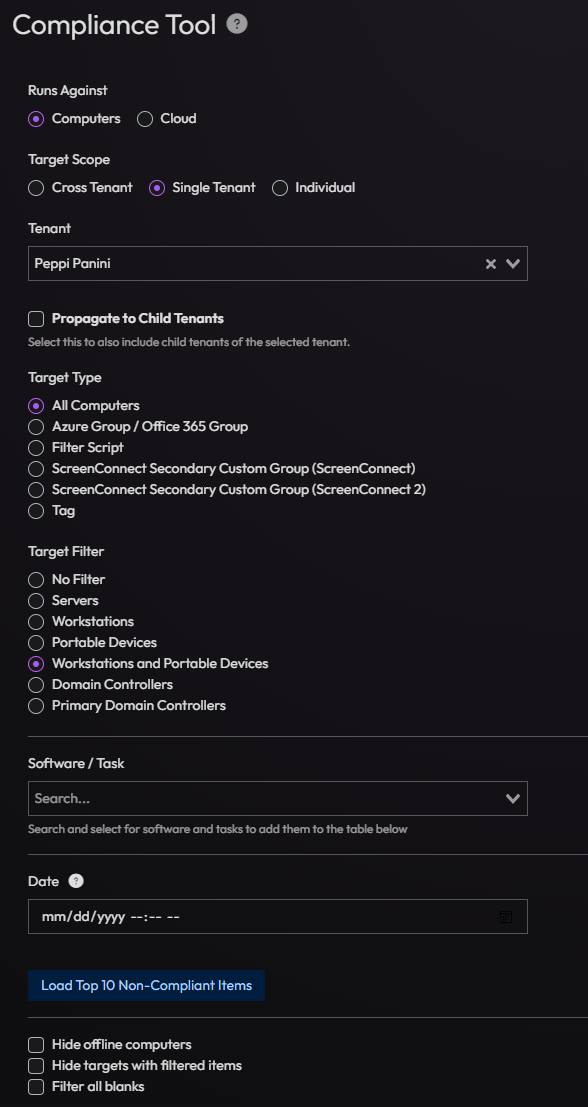Clear the selected Peppi Panini tenant
This screenshot has height=1107, width=588.
point(491,264)
